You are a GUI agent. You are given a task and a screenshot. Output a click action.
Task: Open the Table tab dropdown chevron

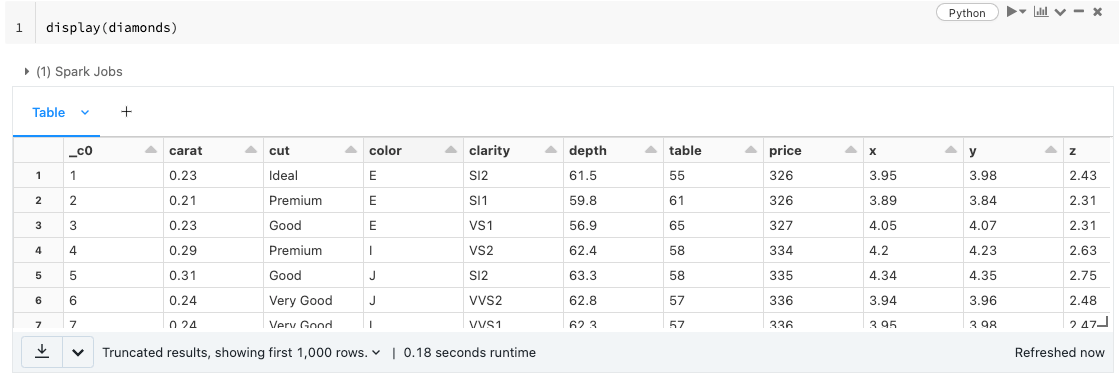click(x=85, y=112)
